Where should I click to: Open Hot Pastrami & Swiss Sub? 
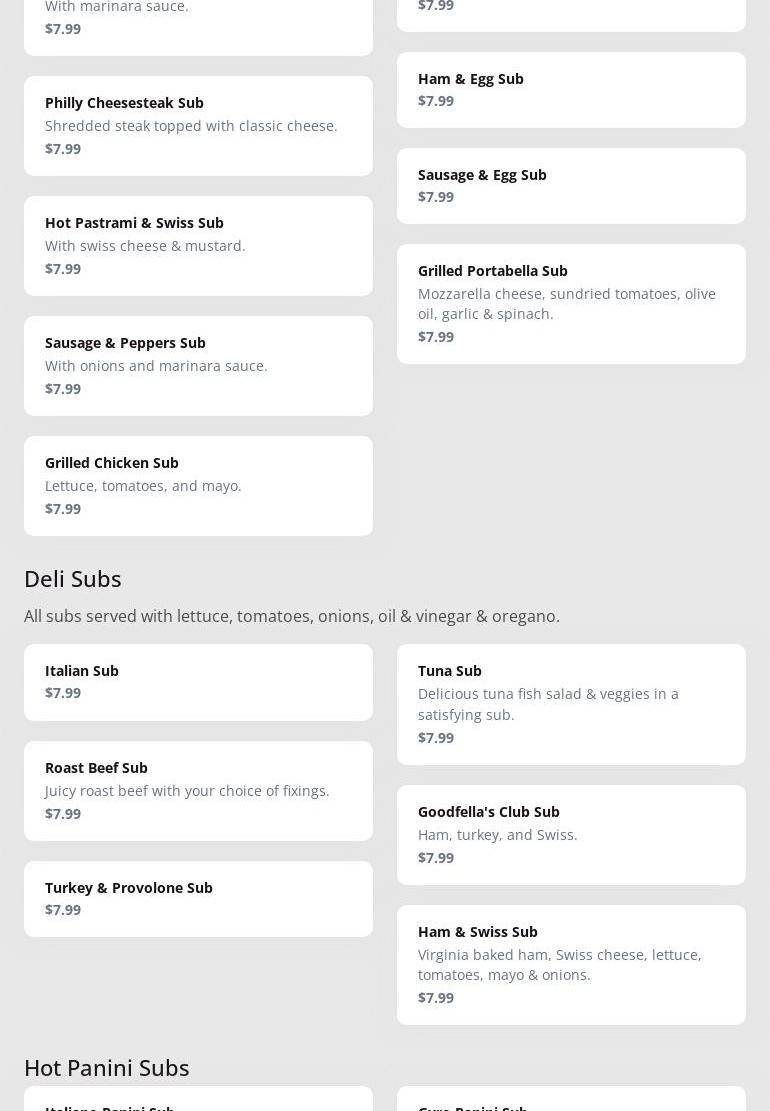point(198,246)
